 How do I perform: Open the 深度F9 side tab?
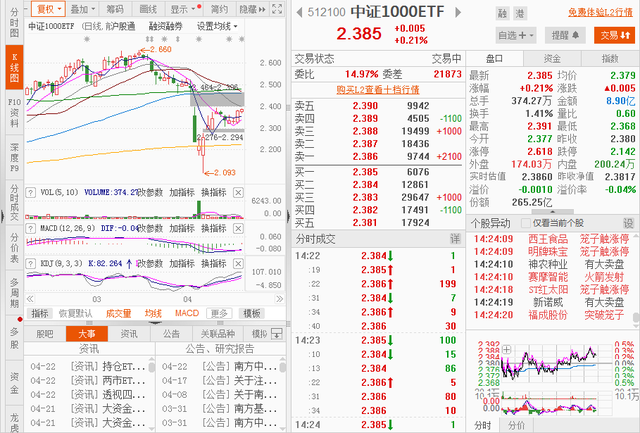[x=14, y=157]
